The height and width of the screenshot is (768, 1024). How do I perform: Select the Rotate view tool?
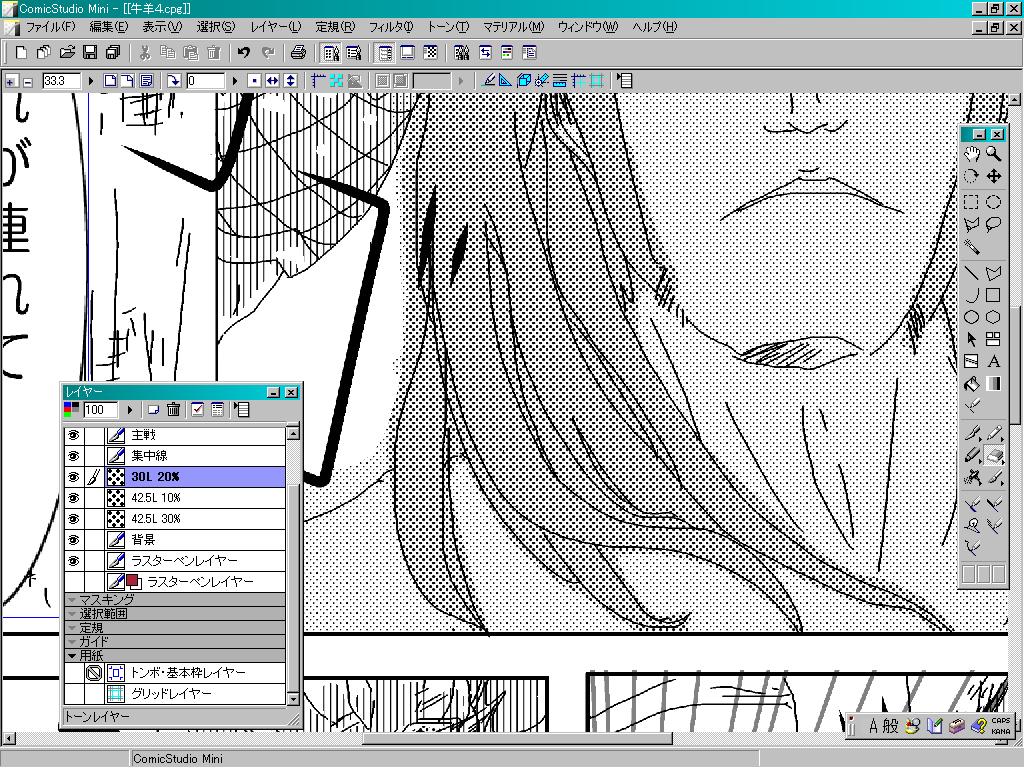pyautogui.click(x=972, y=176)
